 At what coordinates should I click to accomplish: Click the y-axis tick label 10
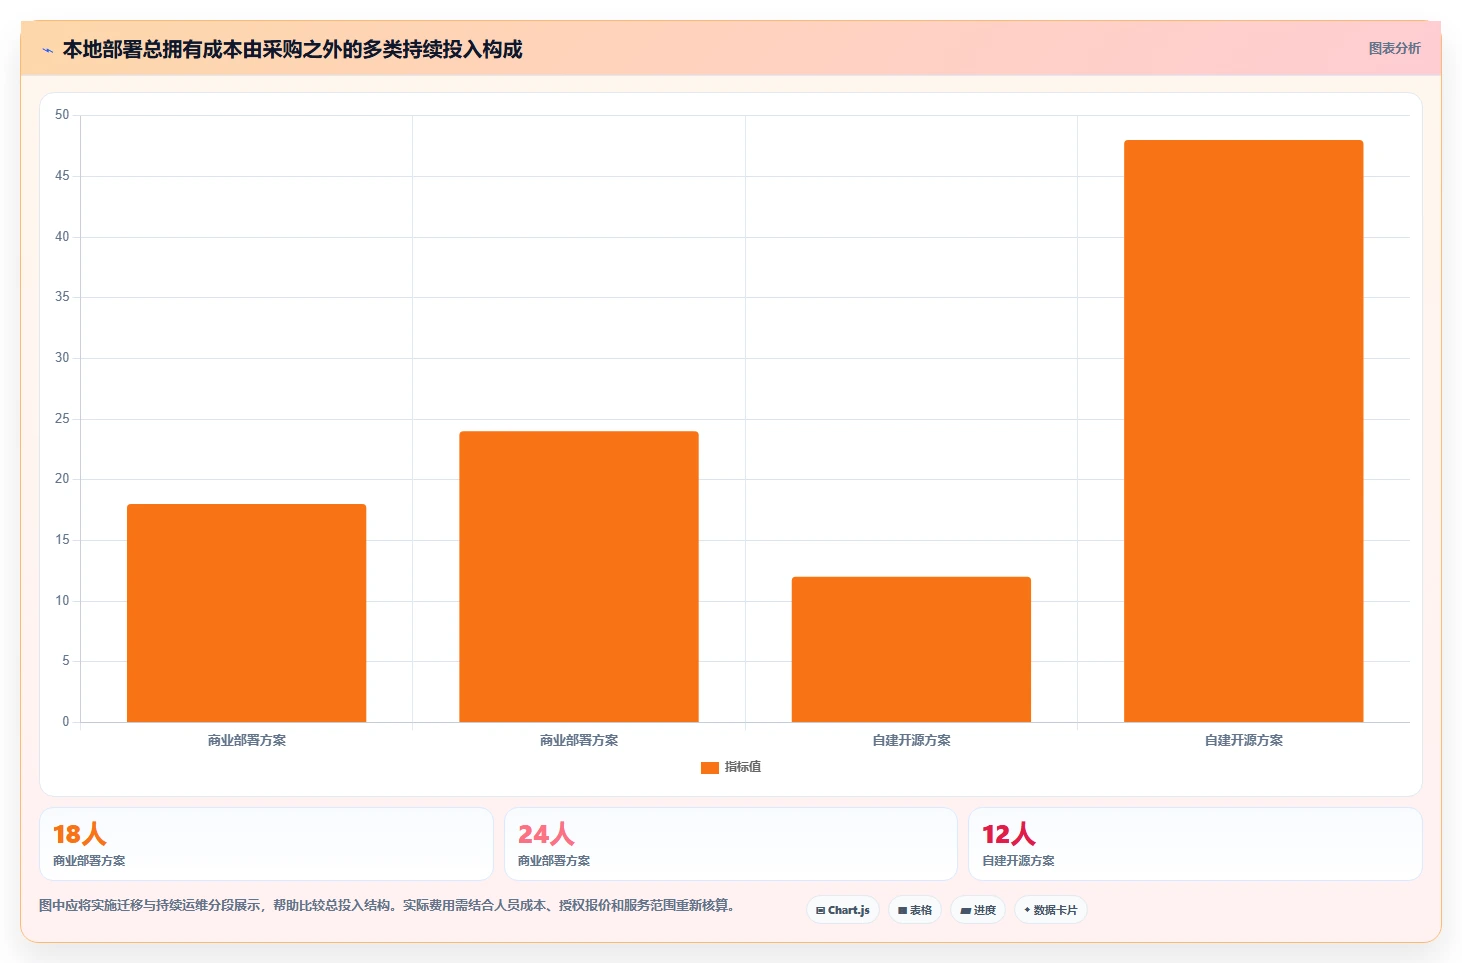pyautogui.click(x=62, y=601)
